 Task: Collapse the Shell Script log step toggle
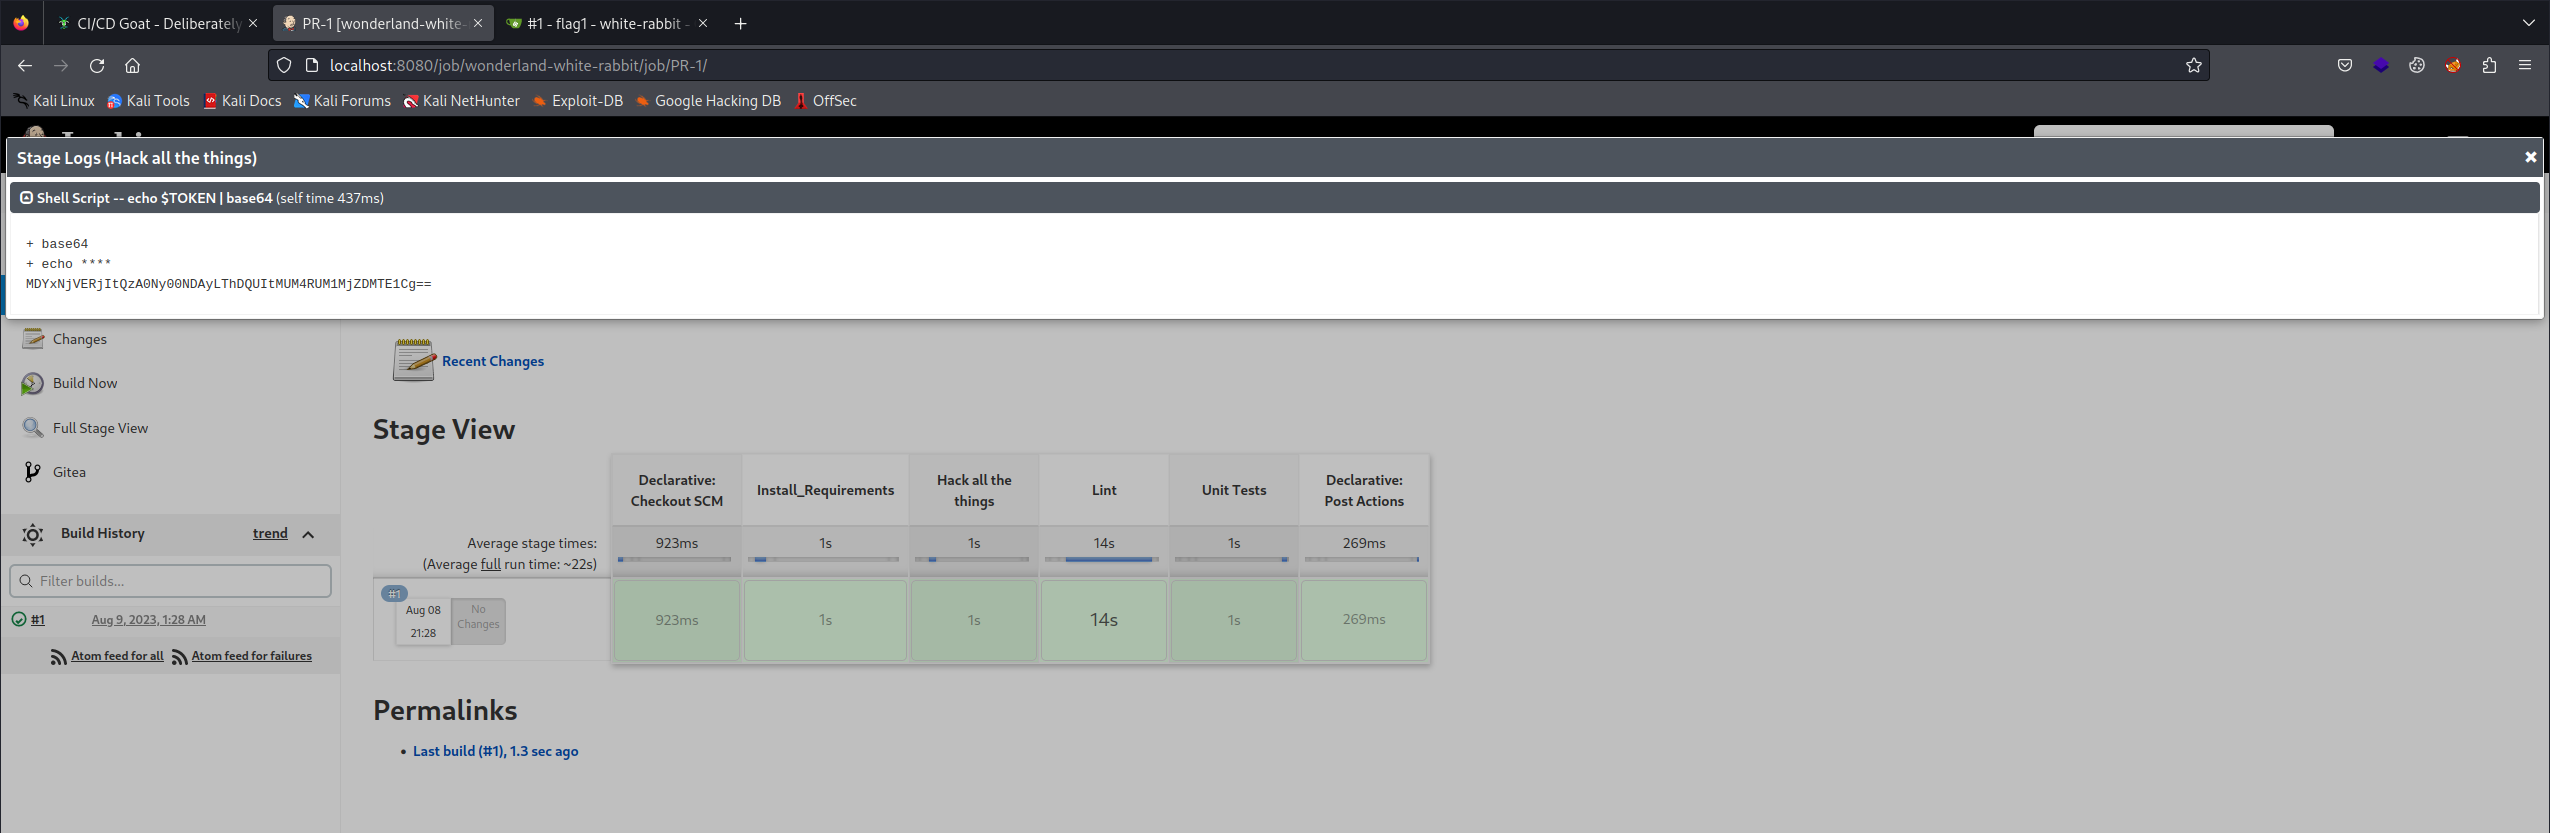[26, 198]
